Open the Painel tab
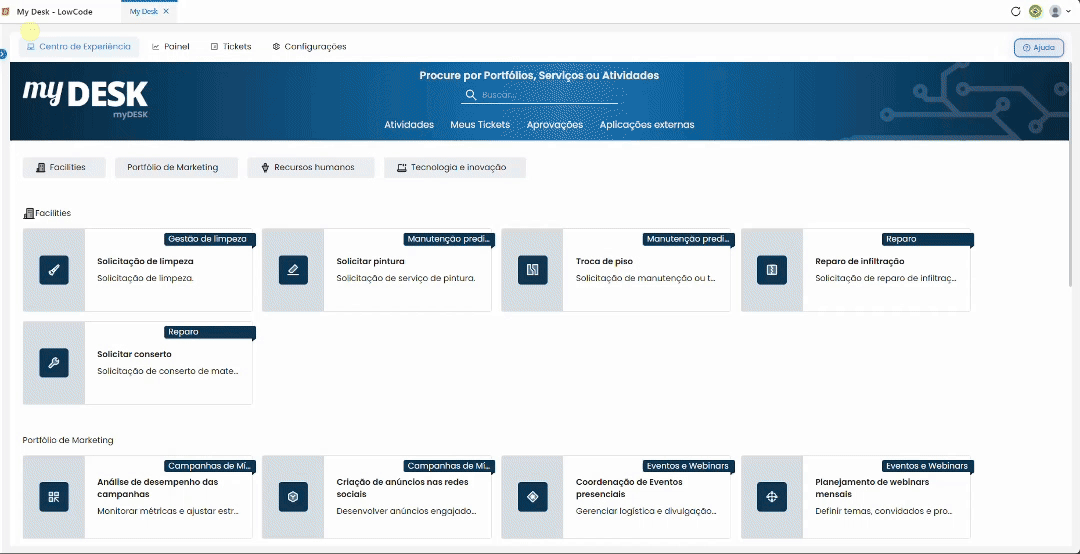 pyautogui.click(x=171, y=47)
